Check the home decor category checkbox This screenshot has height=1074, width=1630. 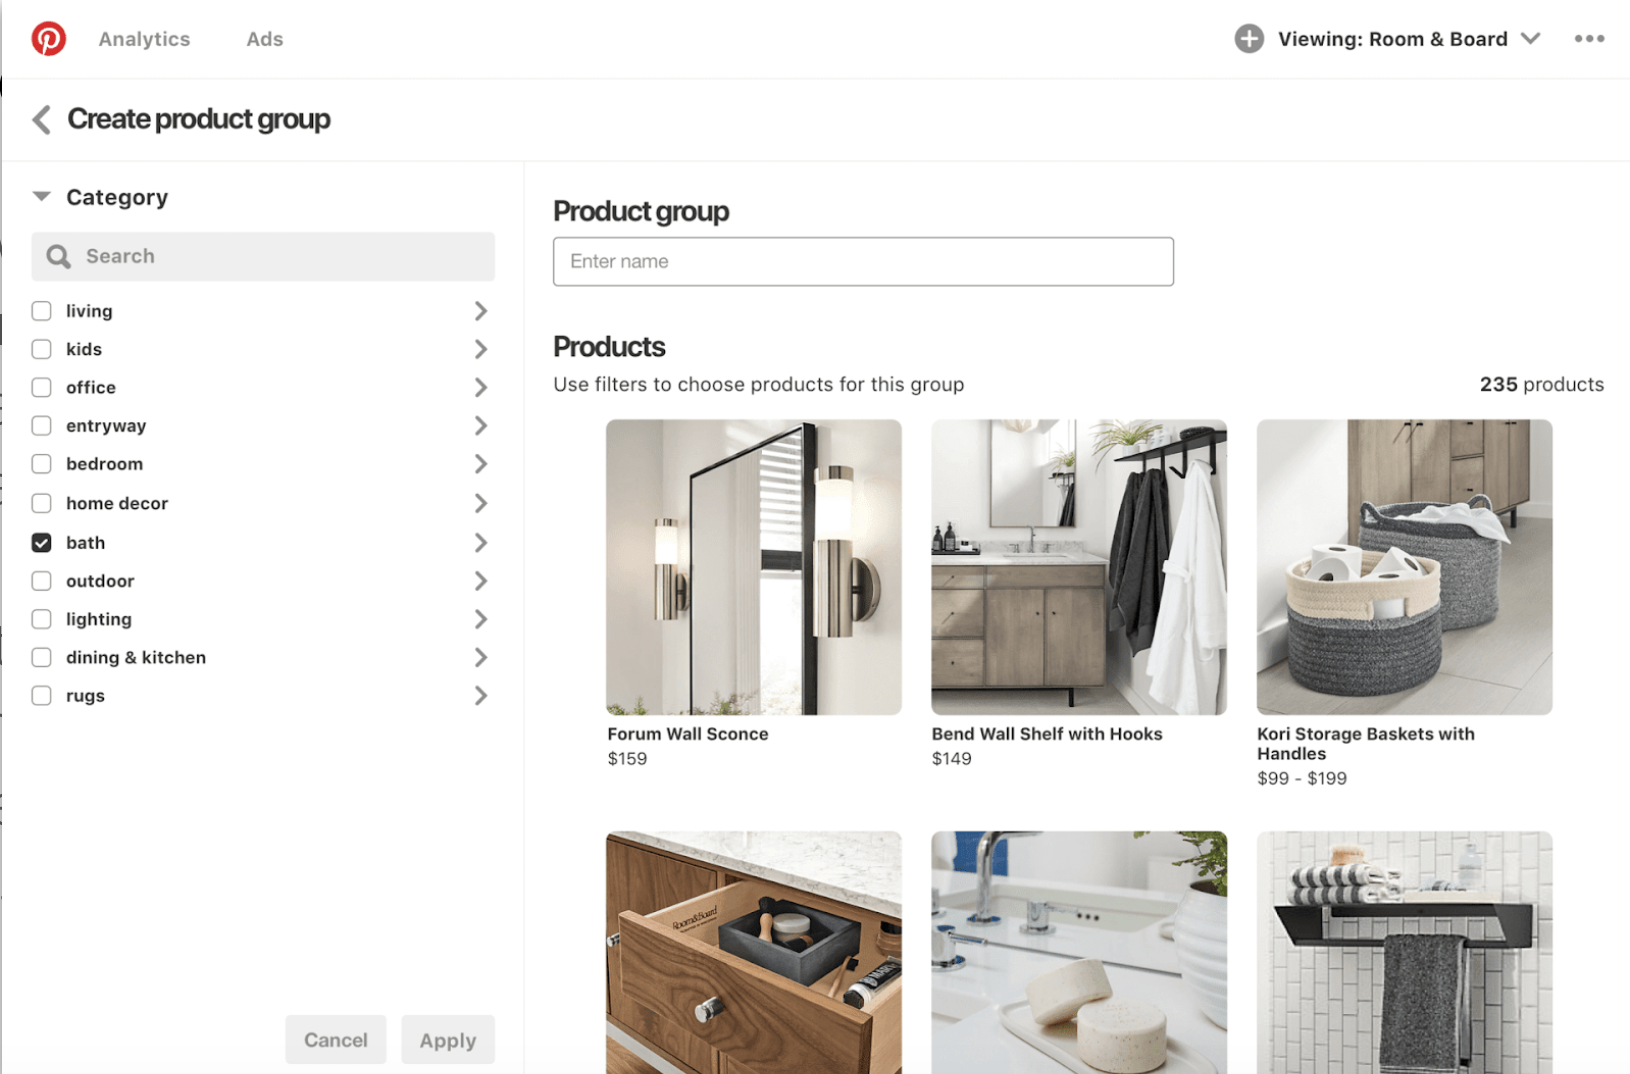point(41,503)
